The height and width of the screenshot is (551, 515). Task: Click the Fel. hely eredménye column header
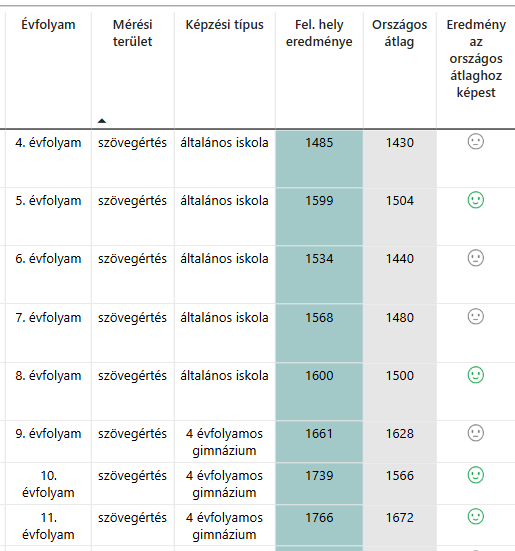click(319, 33)
